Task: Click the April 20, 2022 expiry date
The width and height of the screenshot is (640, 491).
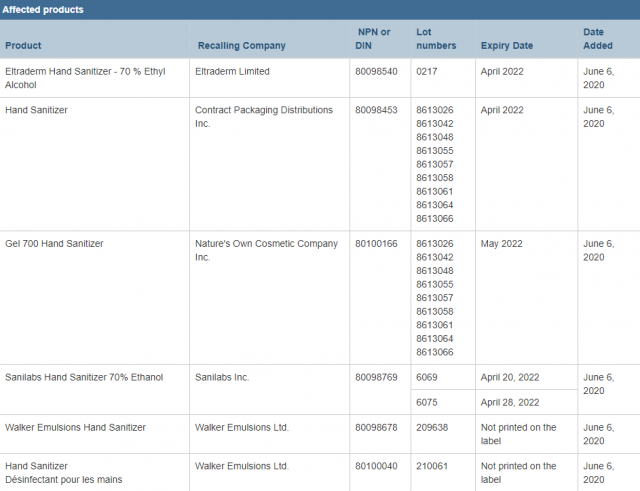Action: click(510, 377)
